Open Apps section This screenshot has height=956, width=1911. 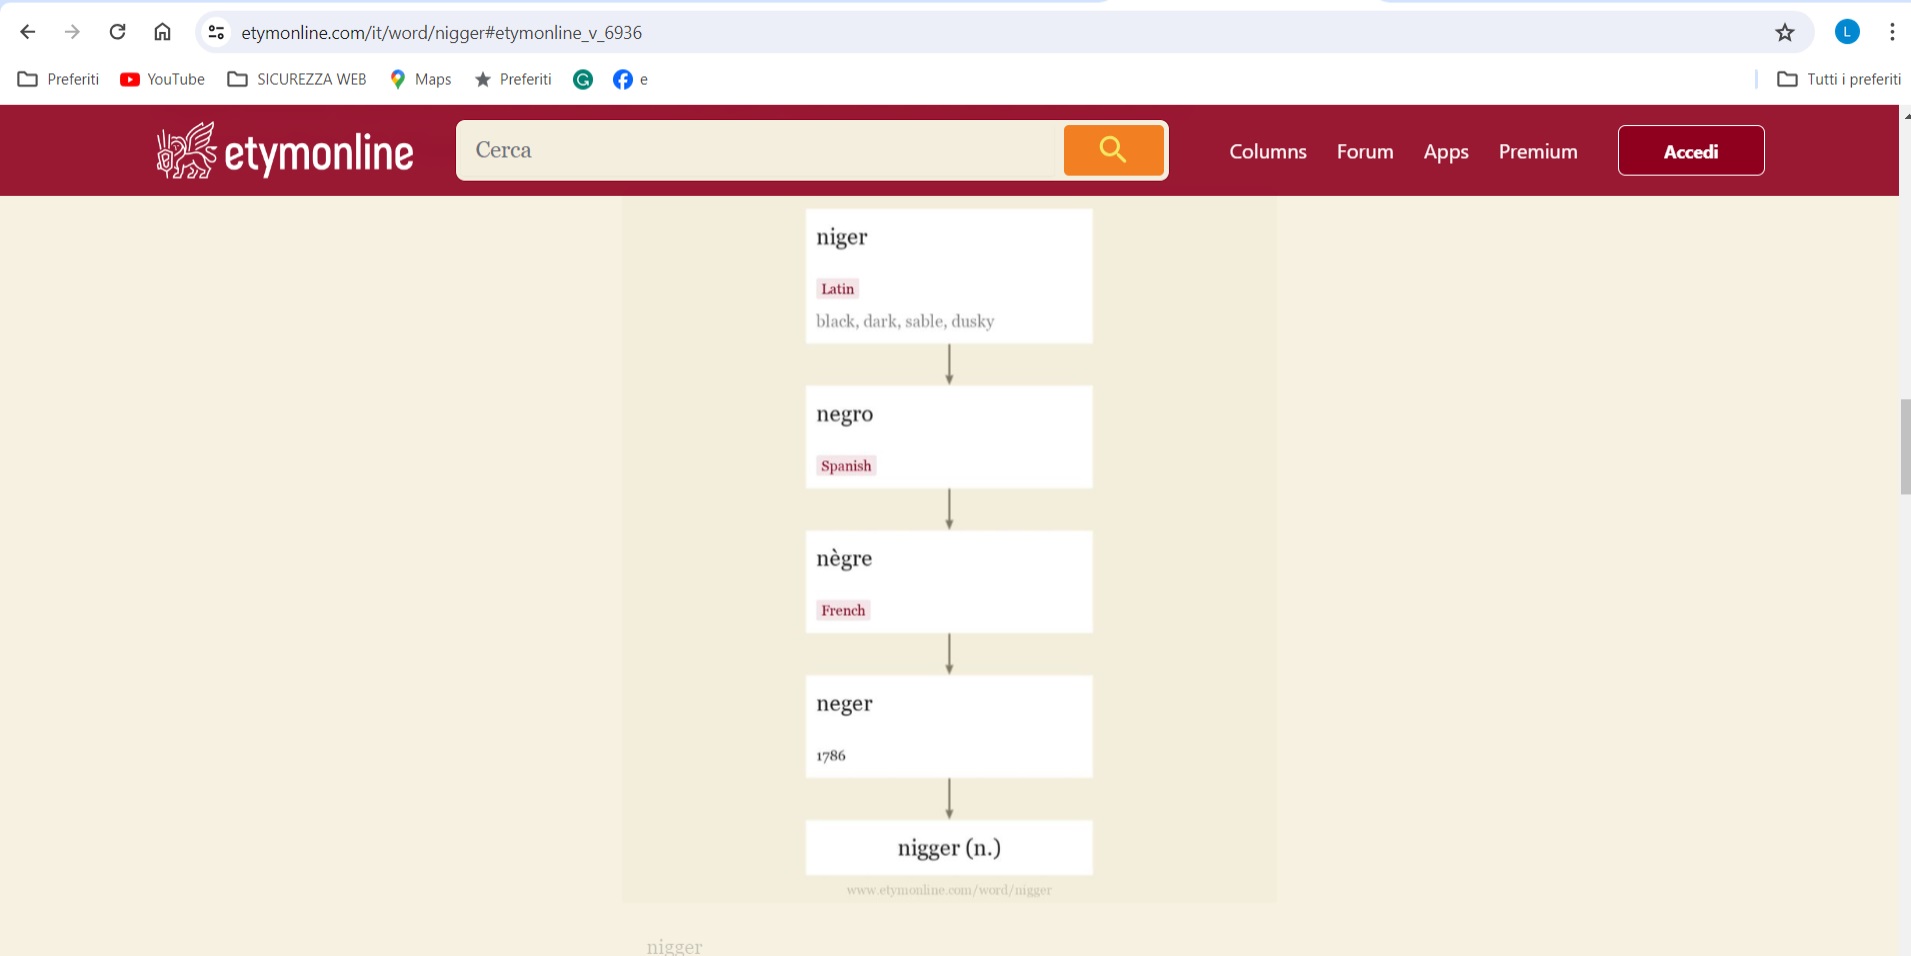1446,152
